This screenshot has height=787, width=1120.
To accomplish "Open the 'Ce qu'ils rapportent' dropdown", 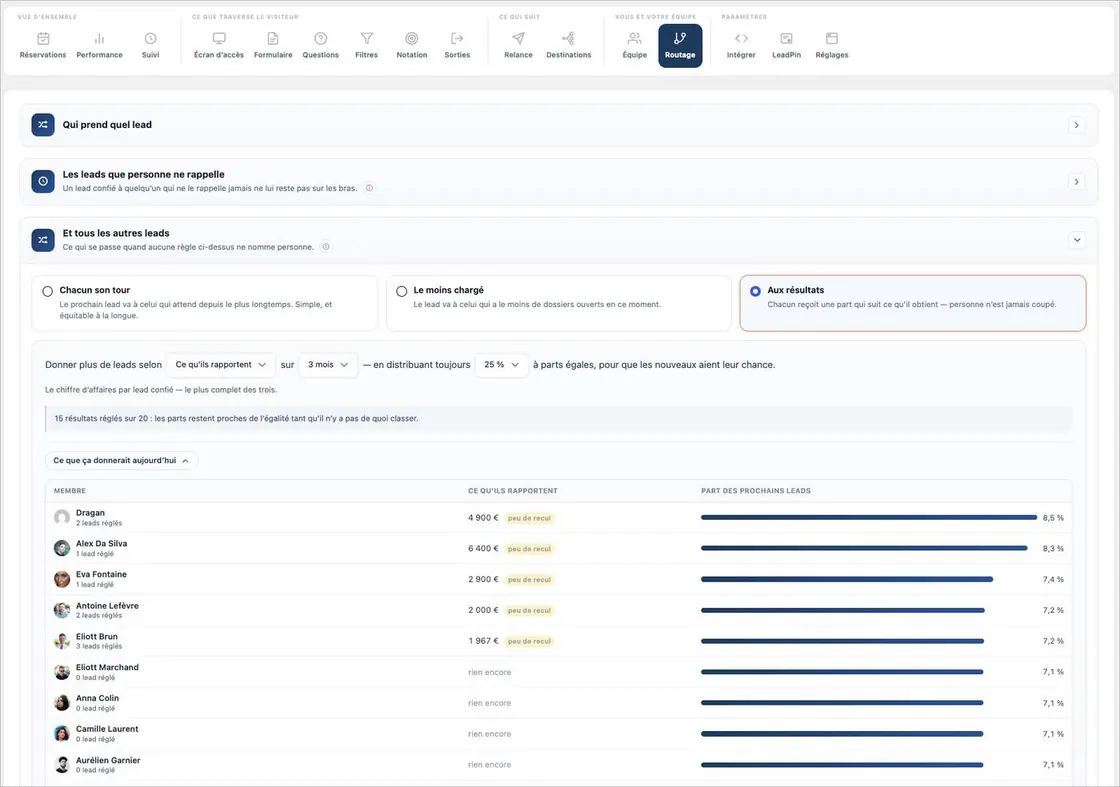I will click(221, 365).
